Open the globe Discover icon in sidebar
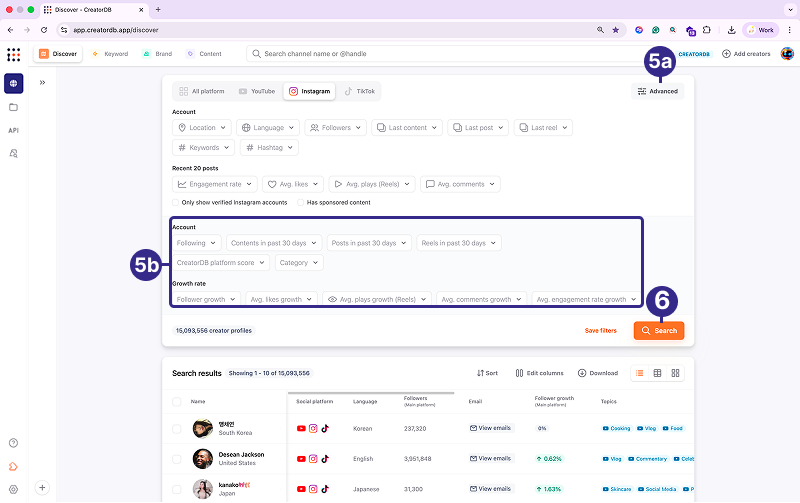The width and height of the screenshot is (800, 503). coord(14,84)
